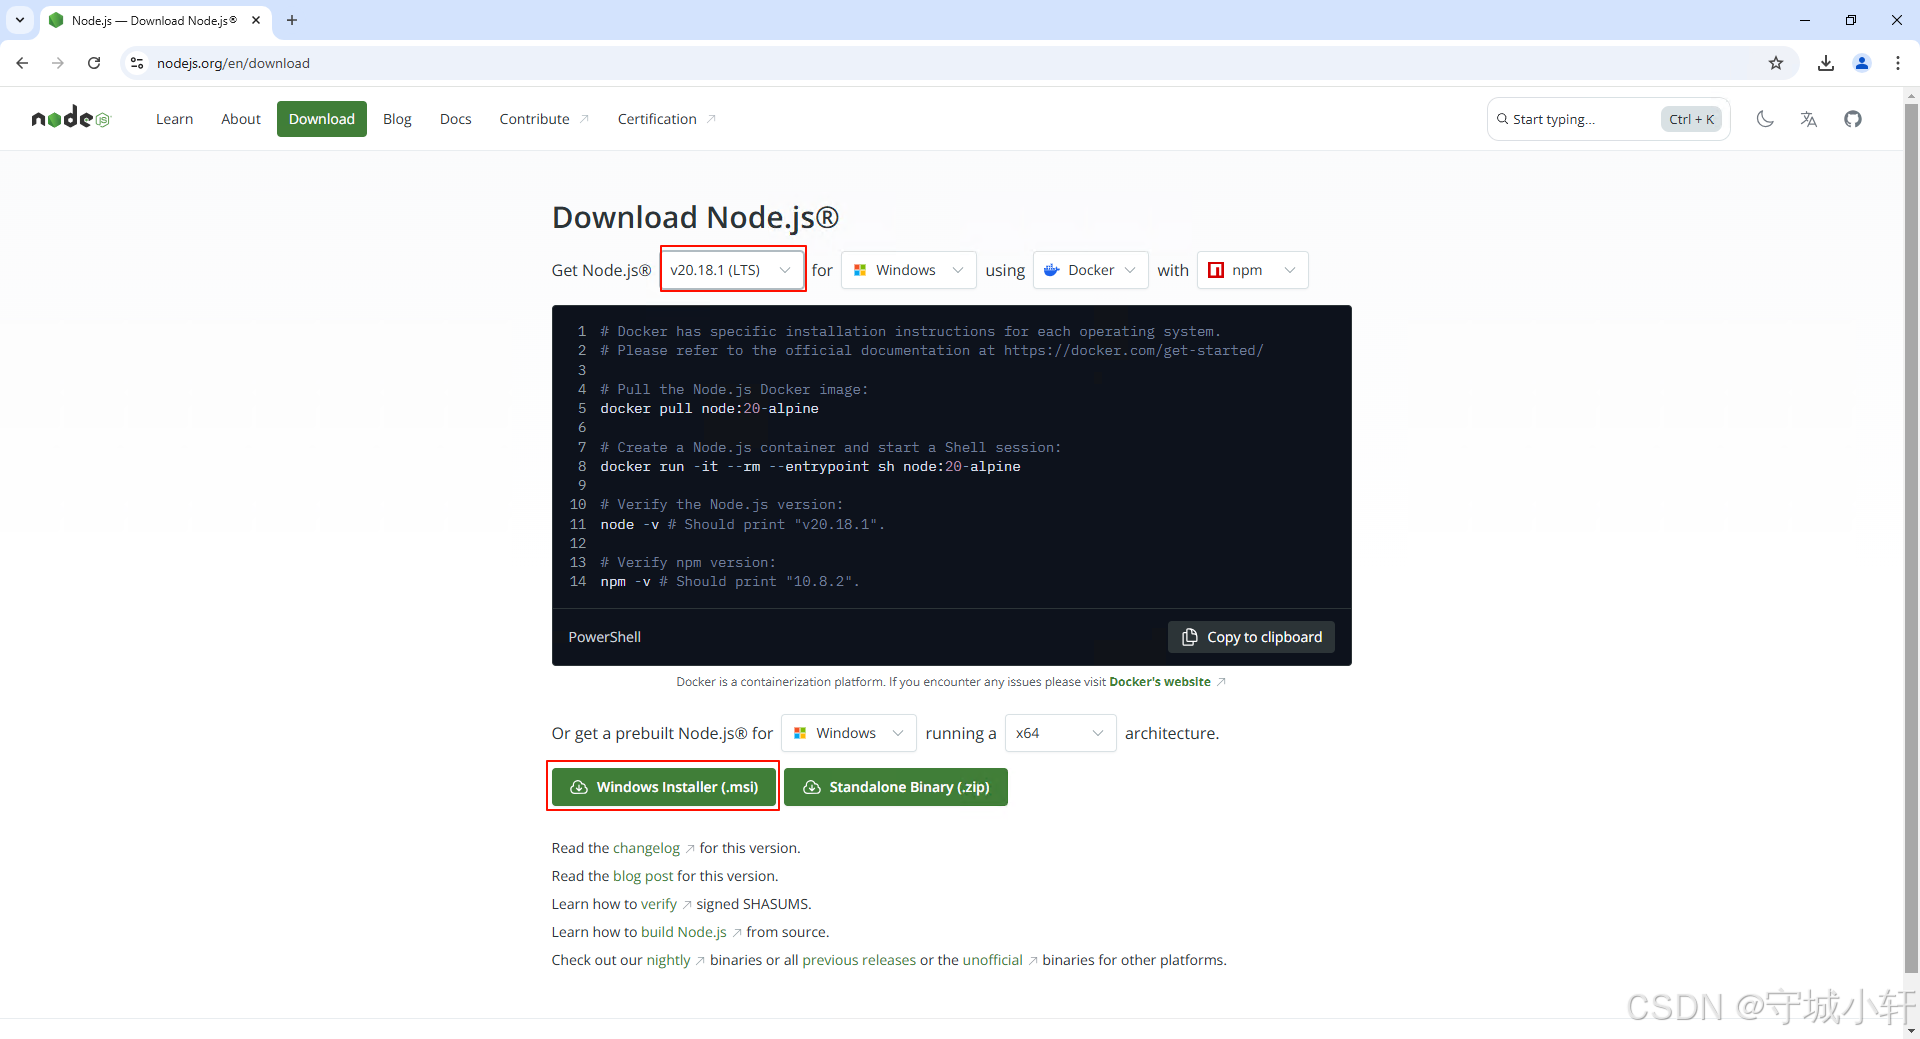Click the browser back arrow
This screenshot has height=1039, width=1920.
[22, 63]
